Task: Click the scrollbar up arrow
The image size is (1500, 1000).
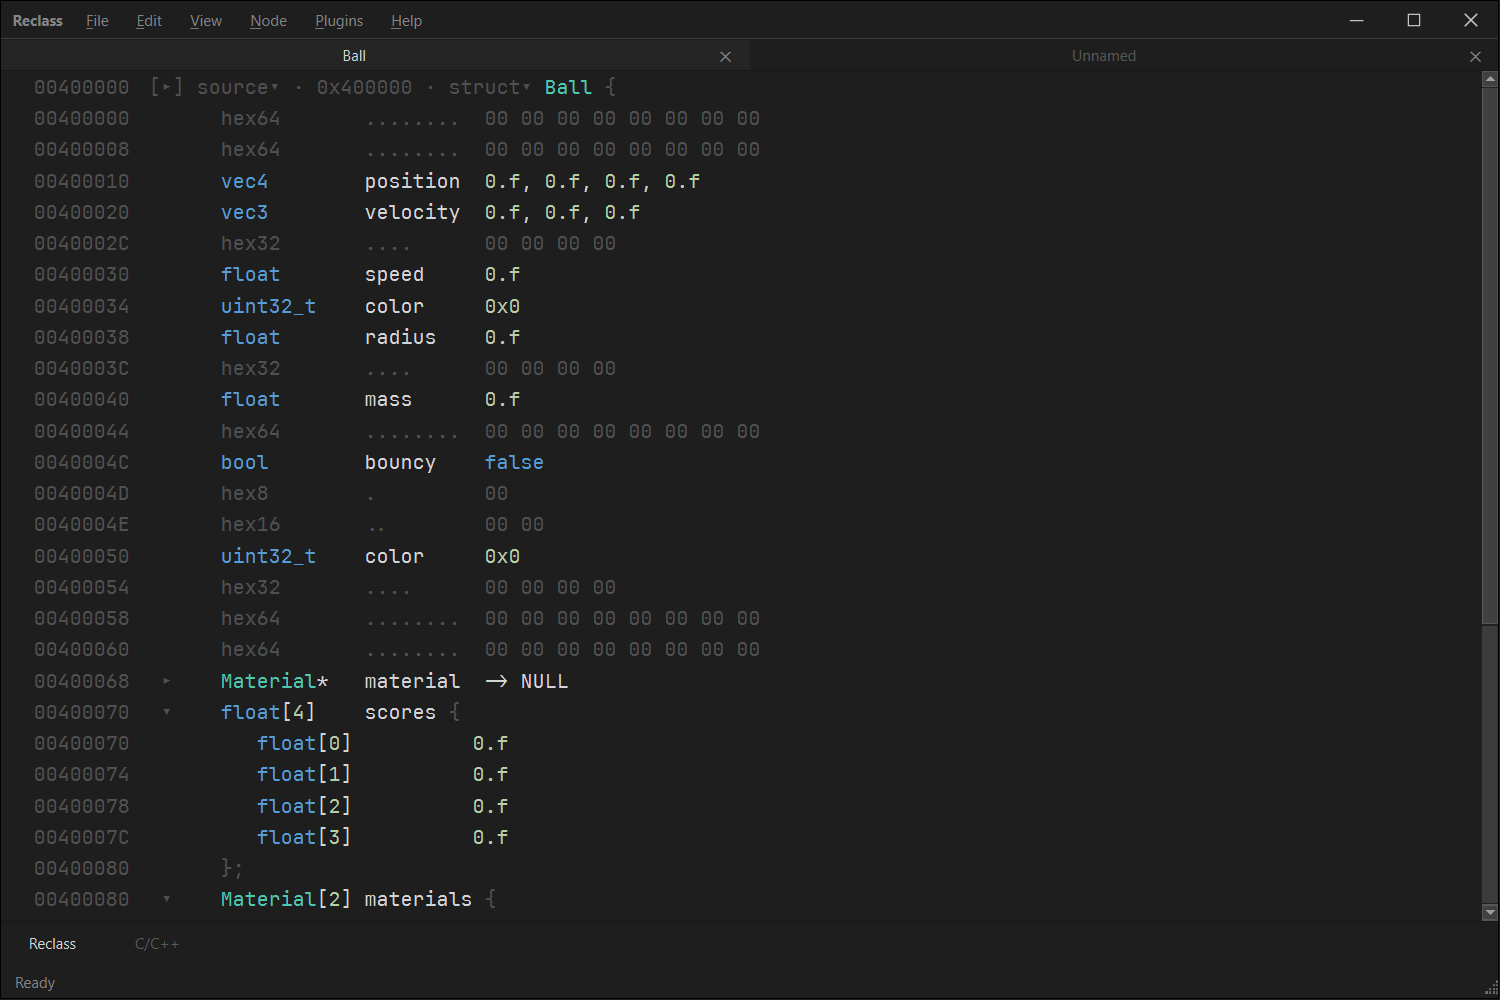Action: (x=1490, y=78)
